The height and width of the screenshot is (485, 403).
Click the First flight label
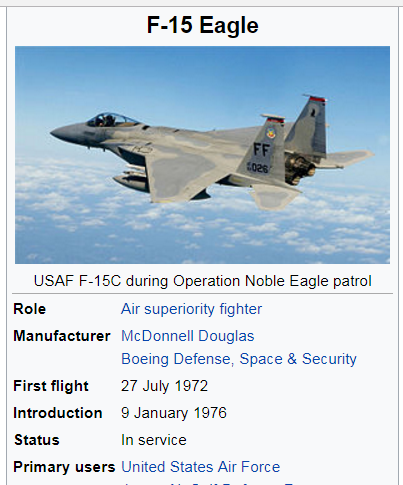click(x=51, y=386)
